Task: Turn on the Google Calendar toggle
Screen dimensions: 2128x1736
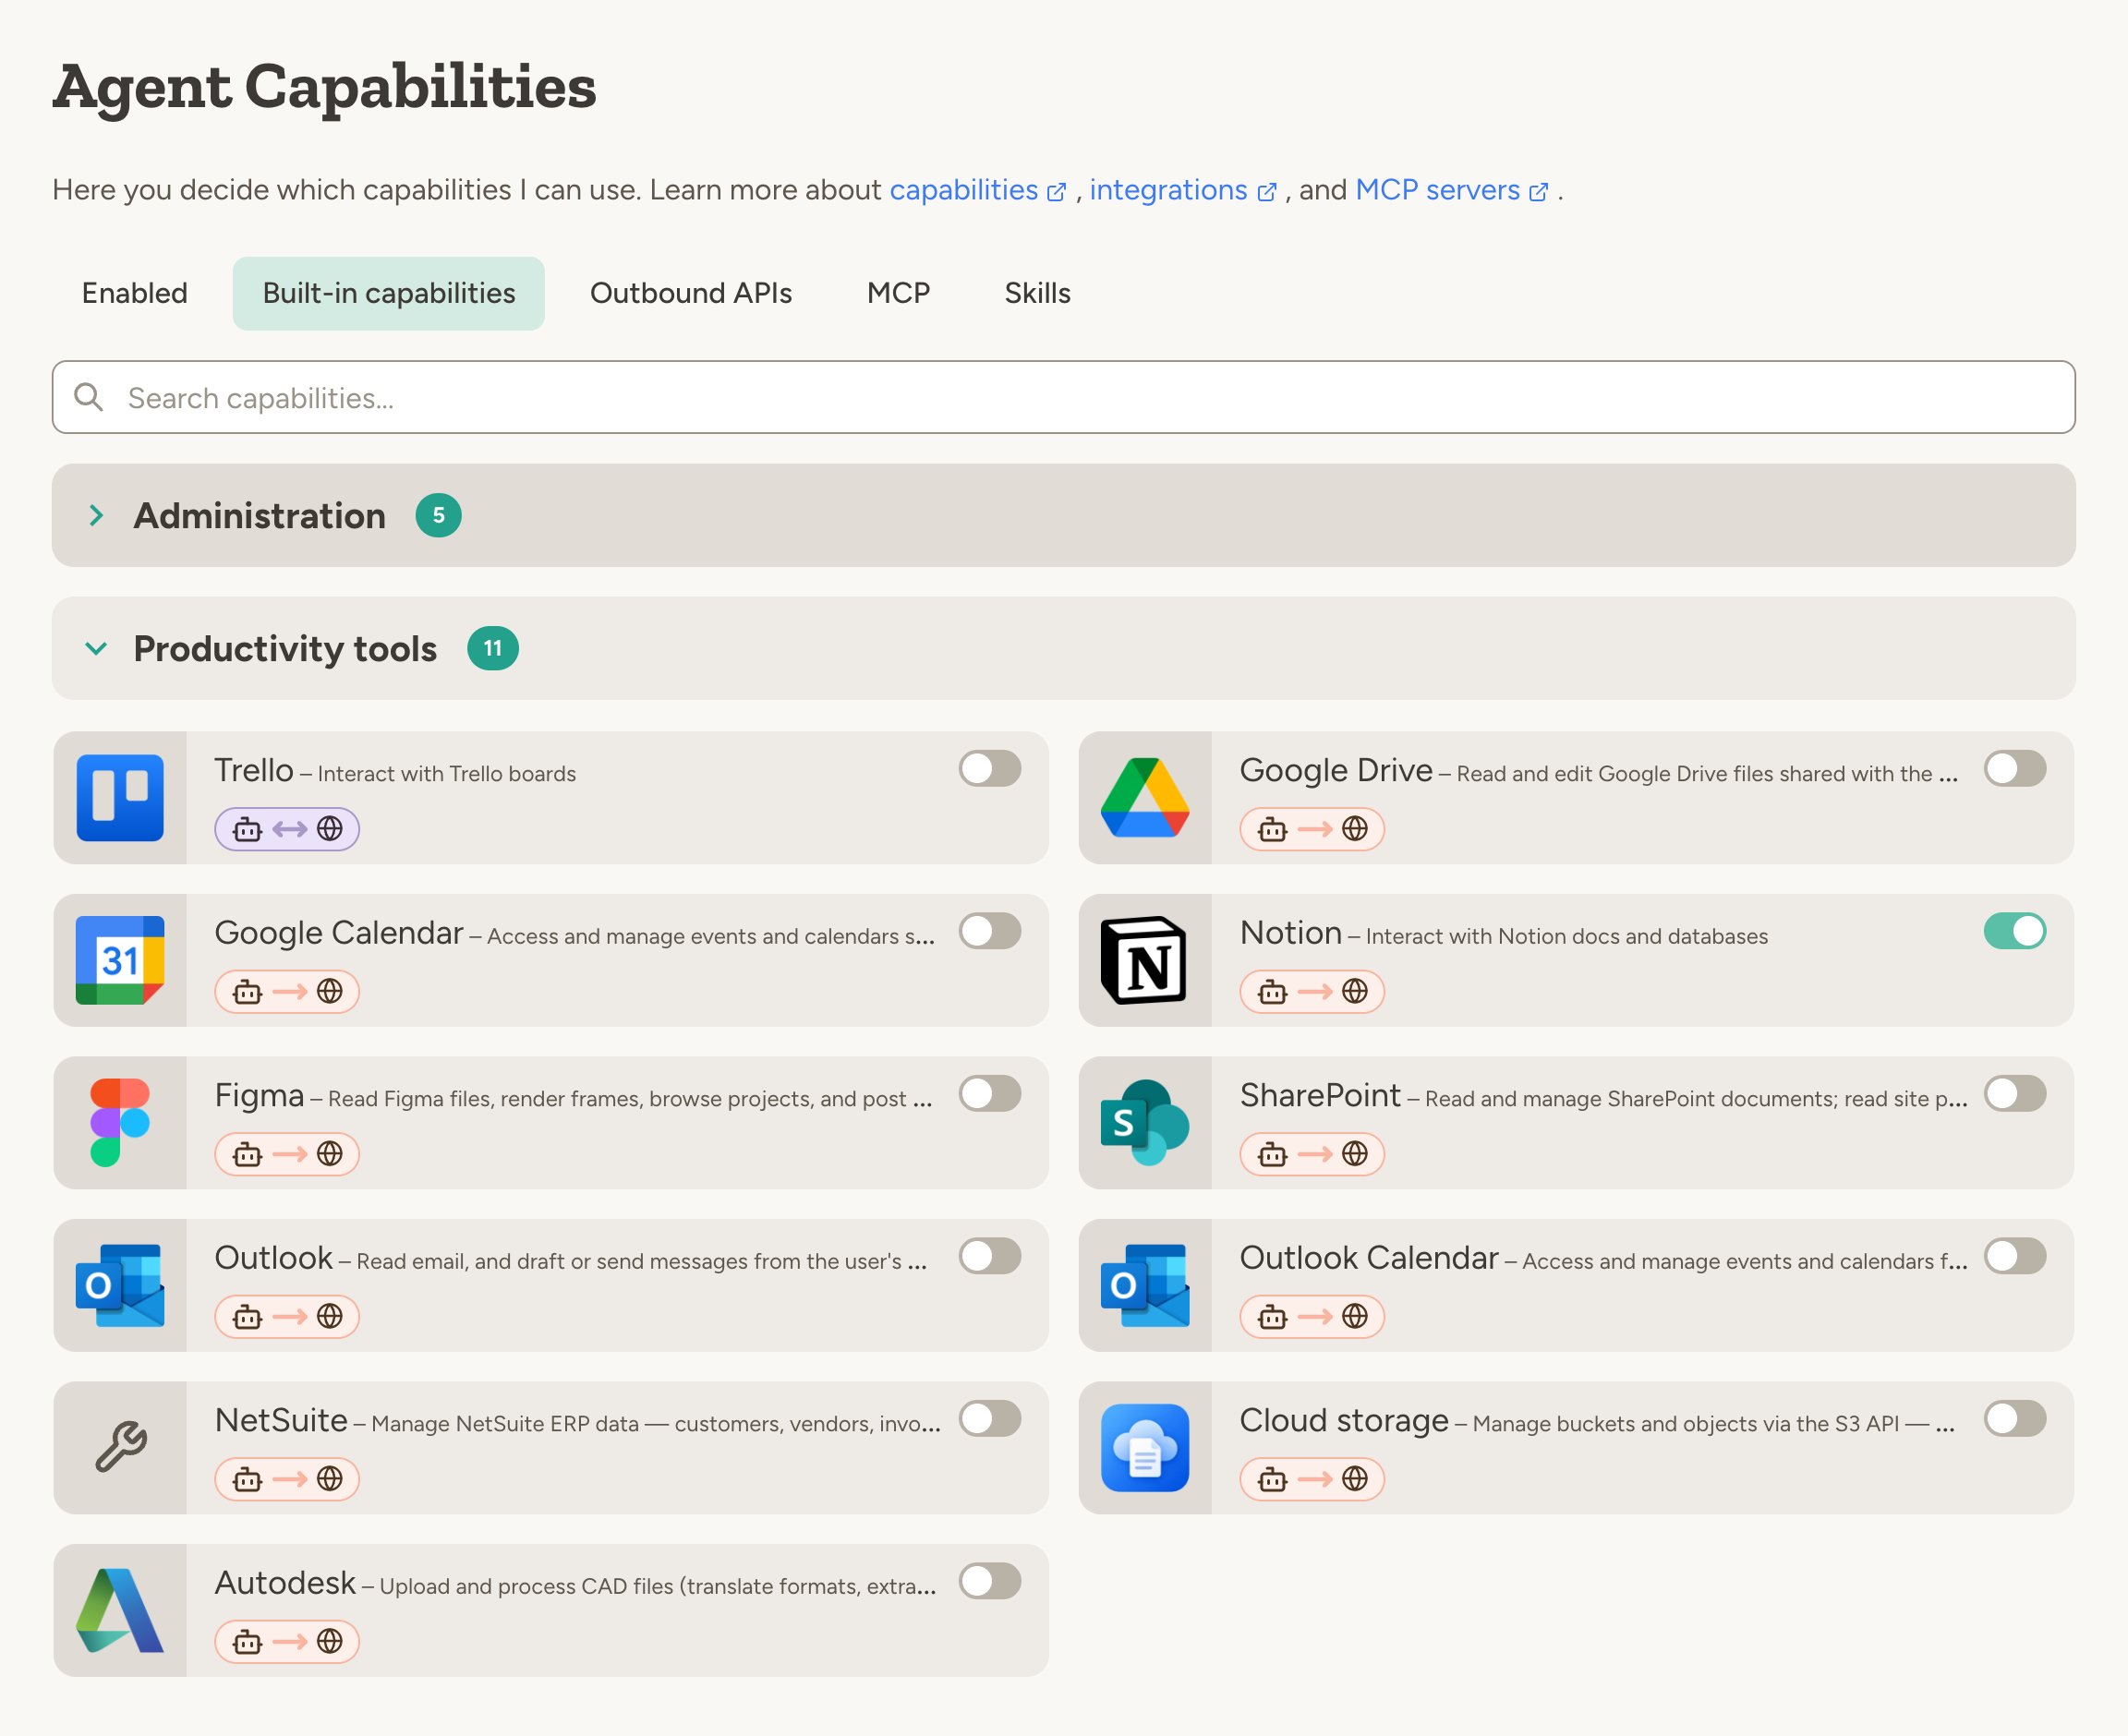Action: (x=990, y=931)
